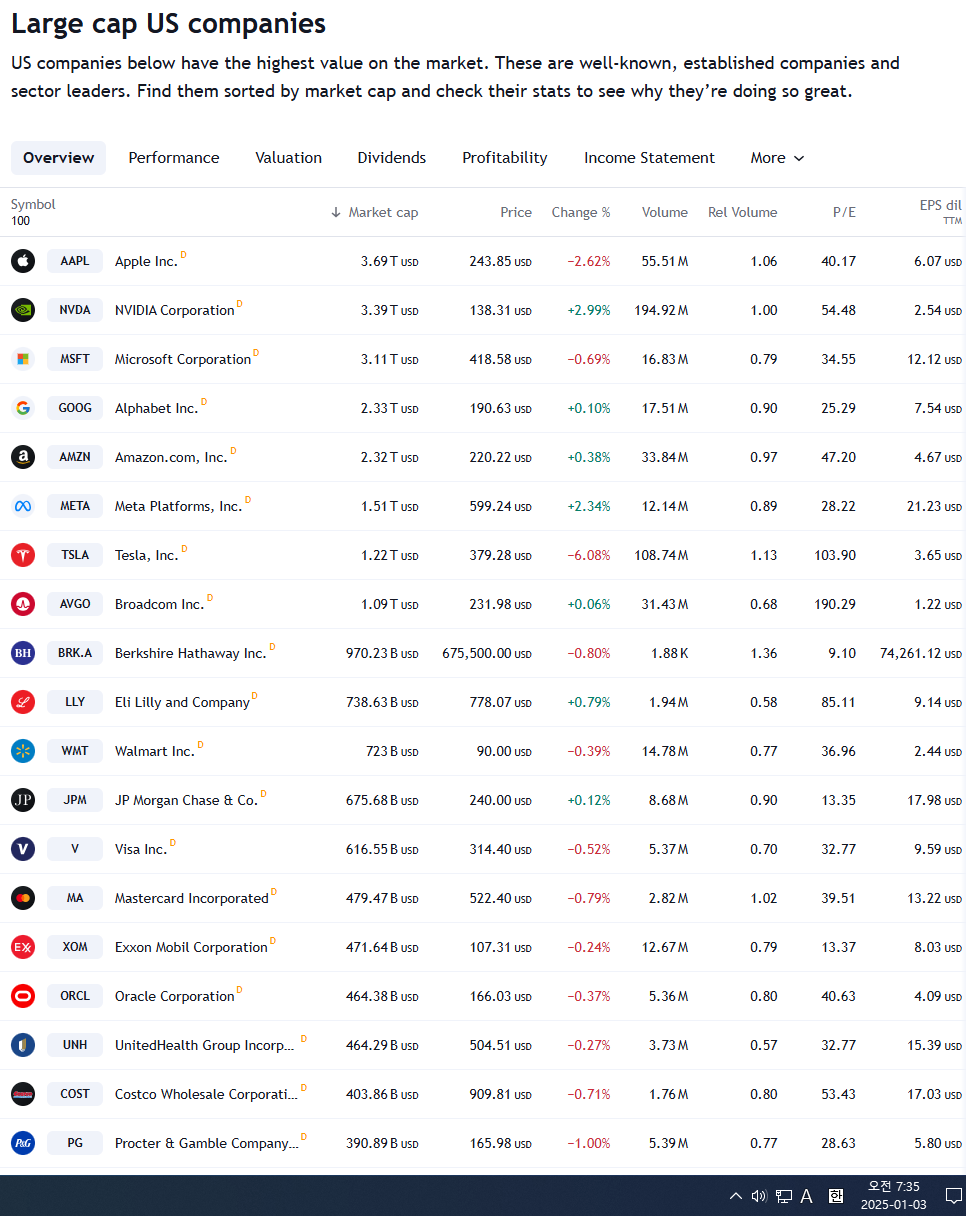Click the taskbar clock showing 7:35
This screenshot has height=1216, width=966.
[893, 1196]
